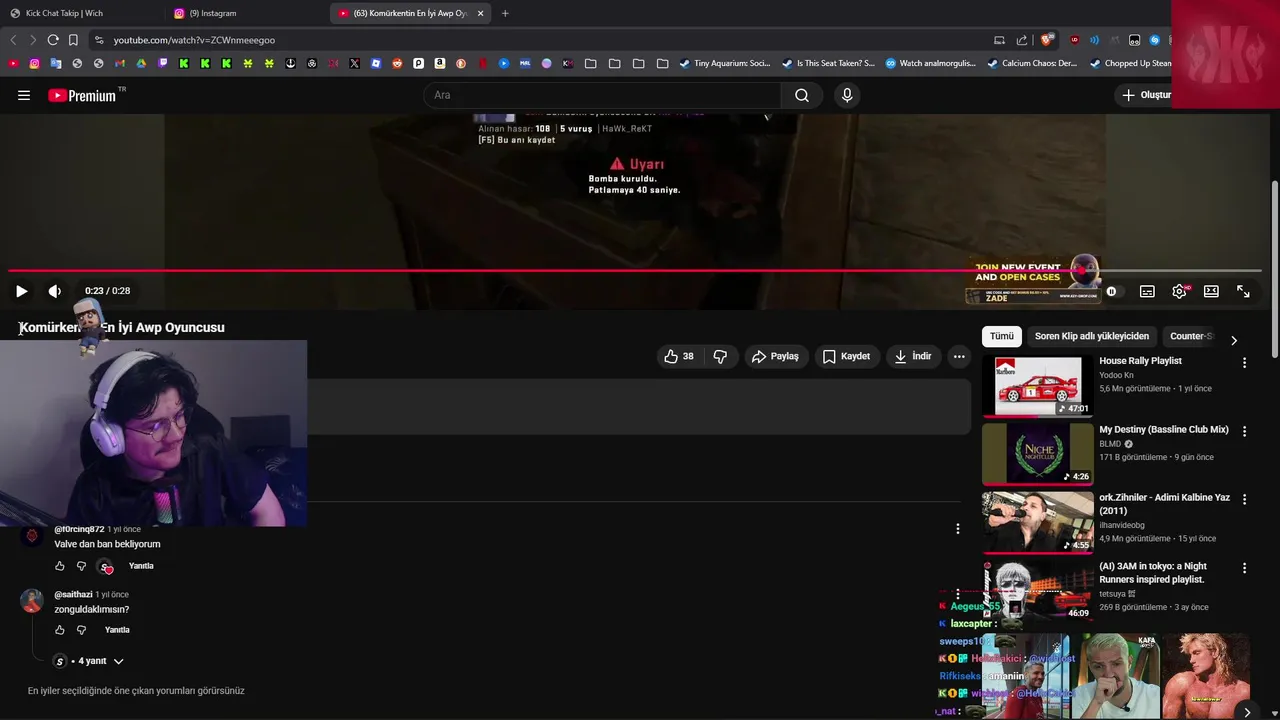The width and height of the screenshot is (1280, 720).
Task: Open menu for House Rally Playlist
Action: coord(1244,363)
